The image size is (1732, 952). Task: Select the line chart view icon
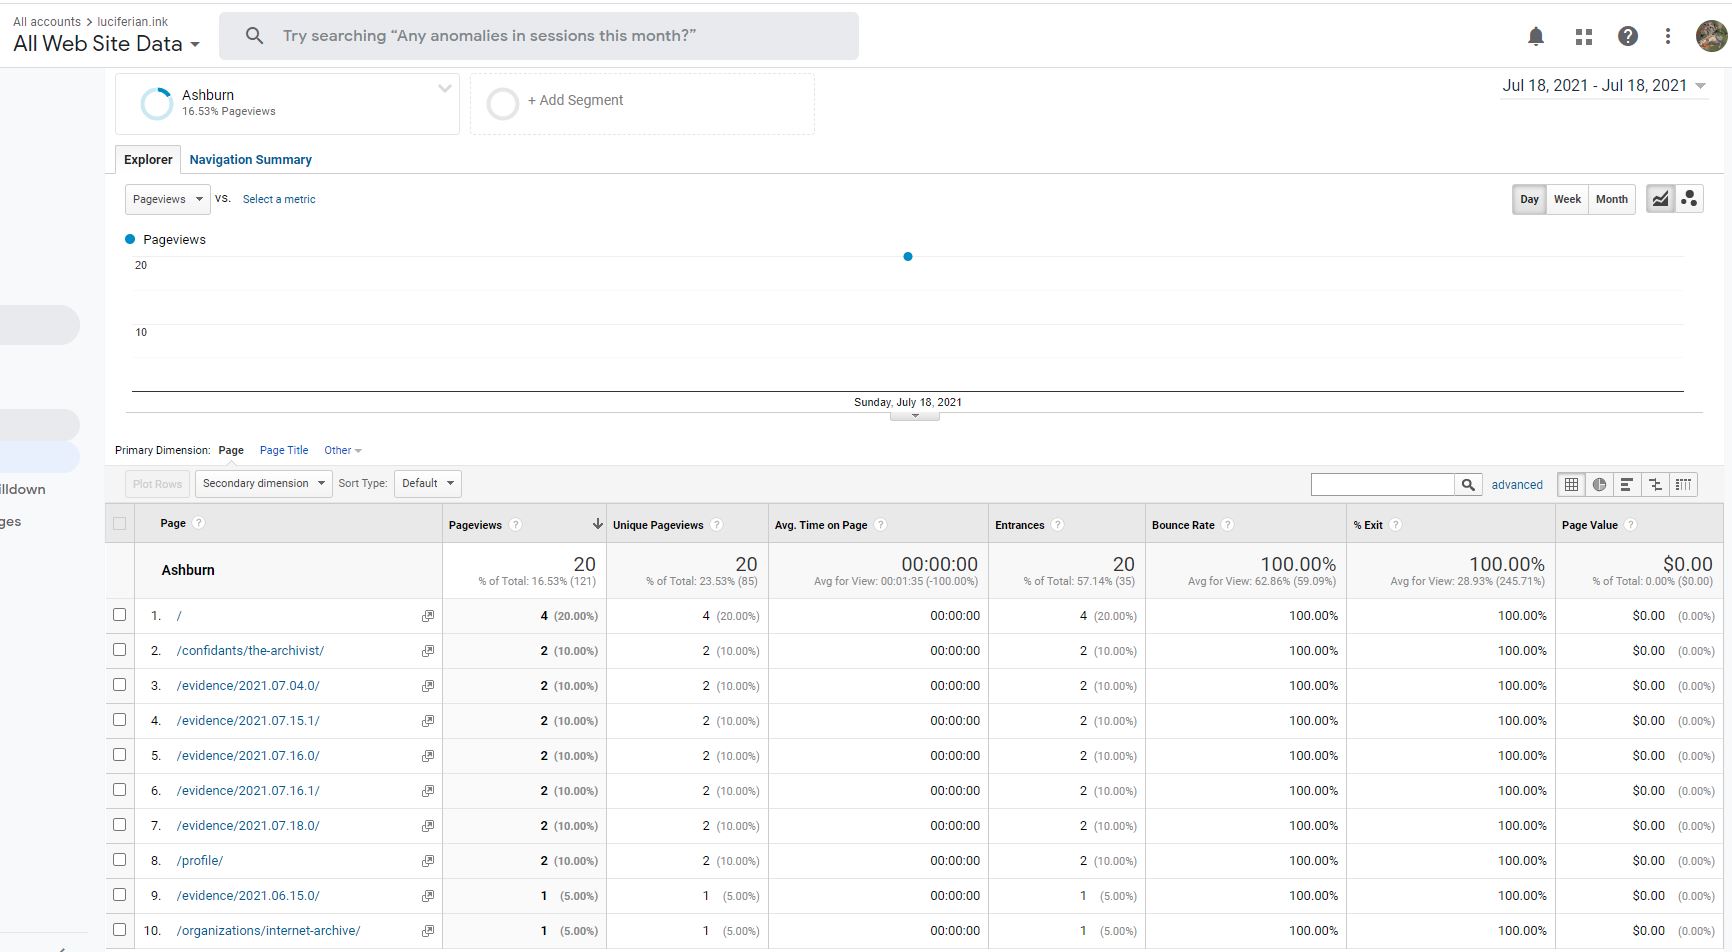pos(1660,199)
